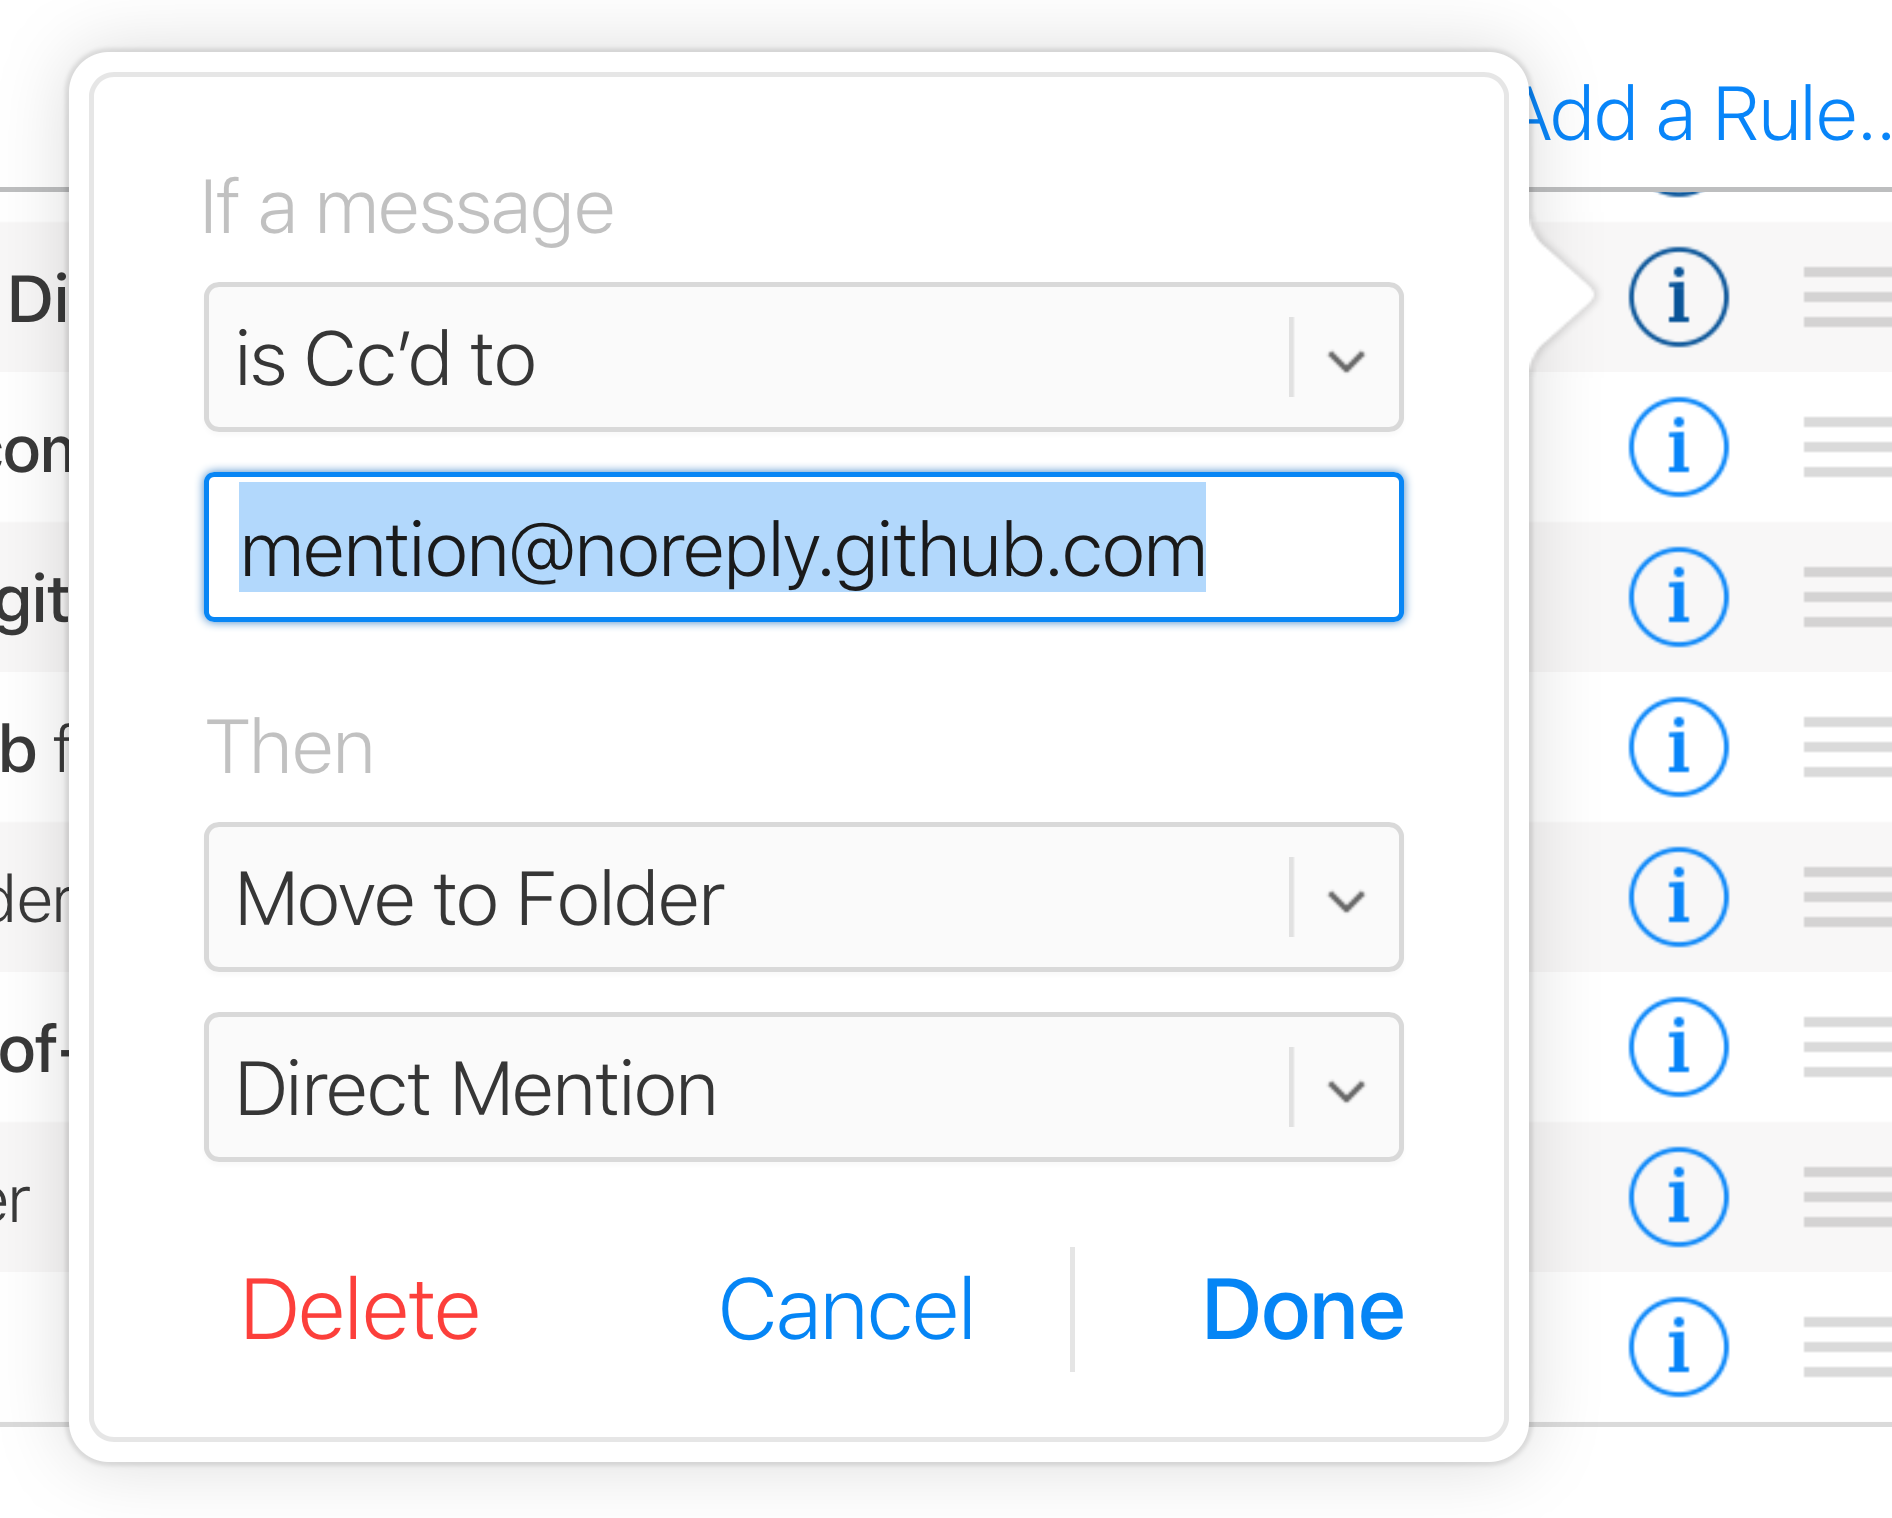This screenshot has height=1518, width=1892.
Task: Click the reorder handle of the last rule row
Action: [1846, 1347]
